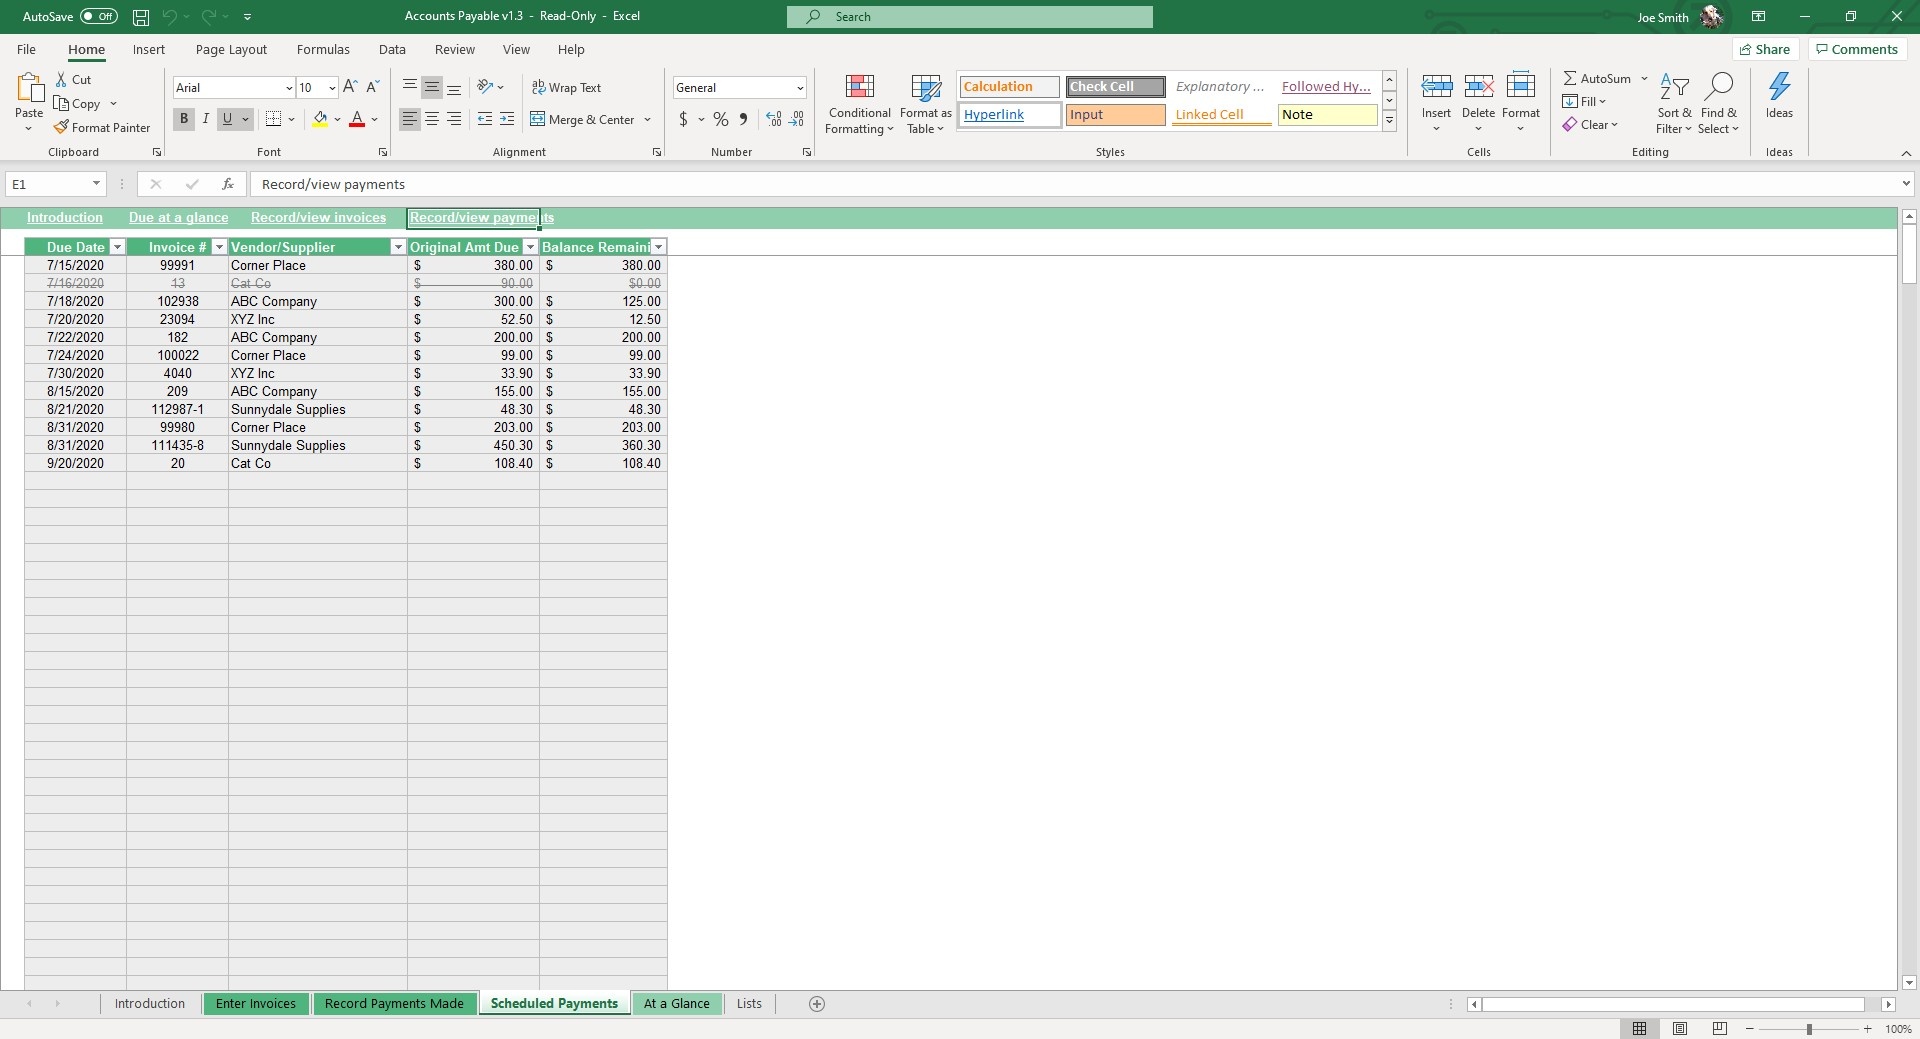Screen dimensions: 1920x1039
Task: Open the Data ribbon tab
Action: [392, 49]
